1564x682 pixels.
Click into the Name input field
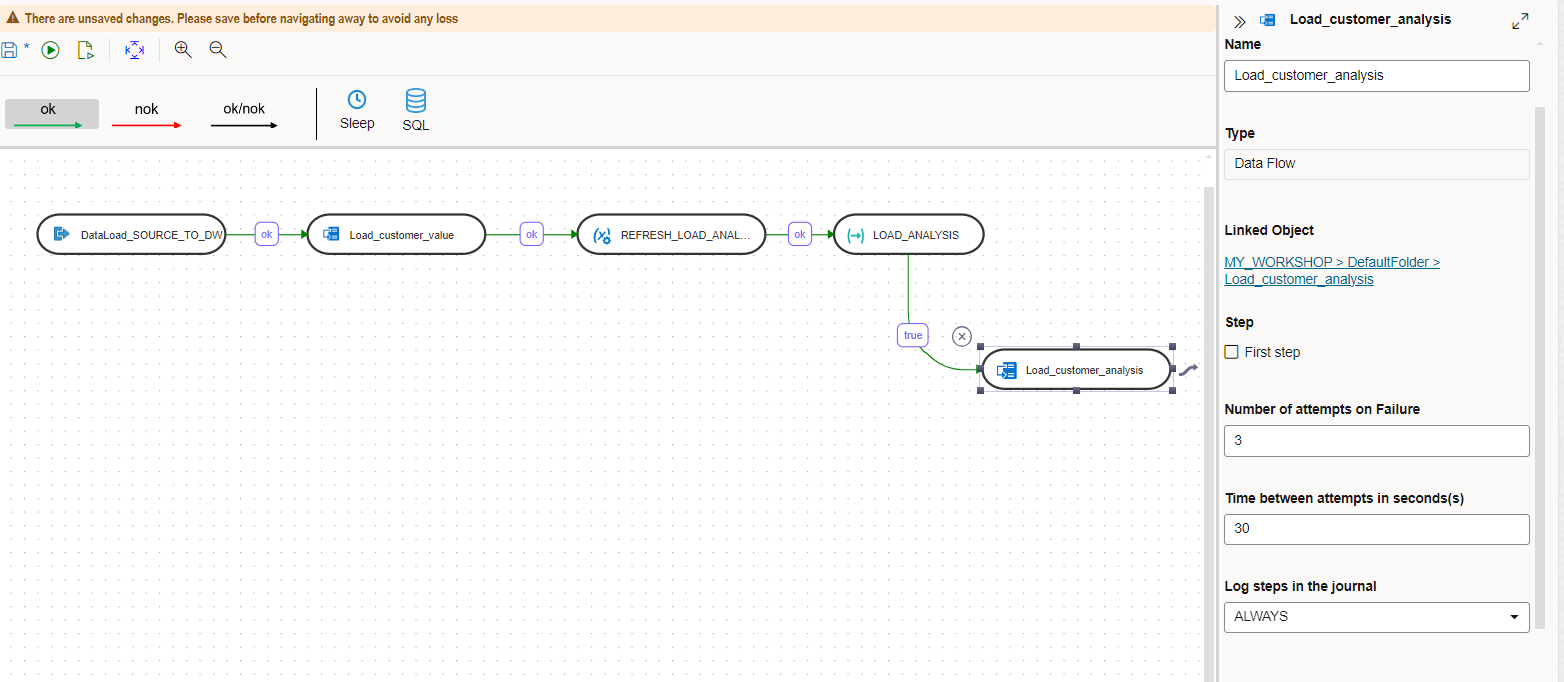coord(1377,75)
